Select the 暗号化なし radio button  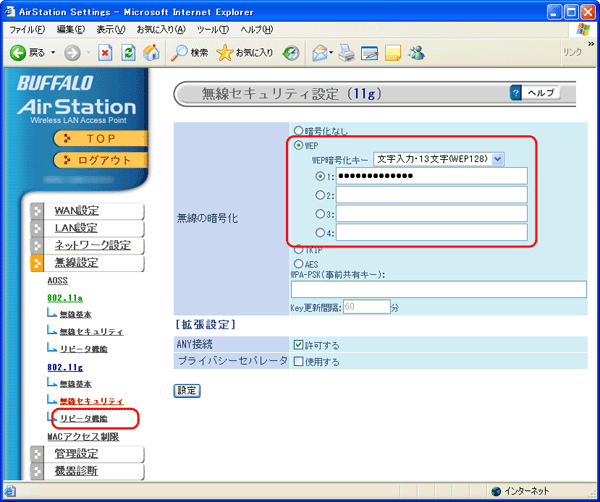(x=297, y=130)
